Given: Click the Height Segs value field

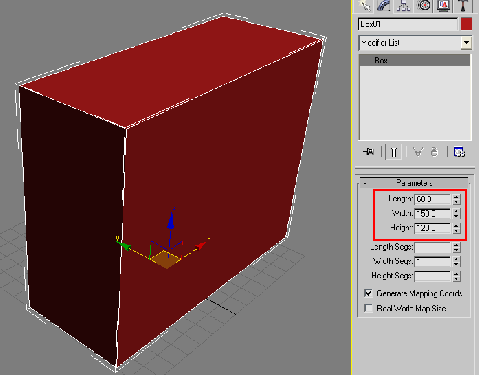Looking at the screenshot, I should coord(432,276).
